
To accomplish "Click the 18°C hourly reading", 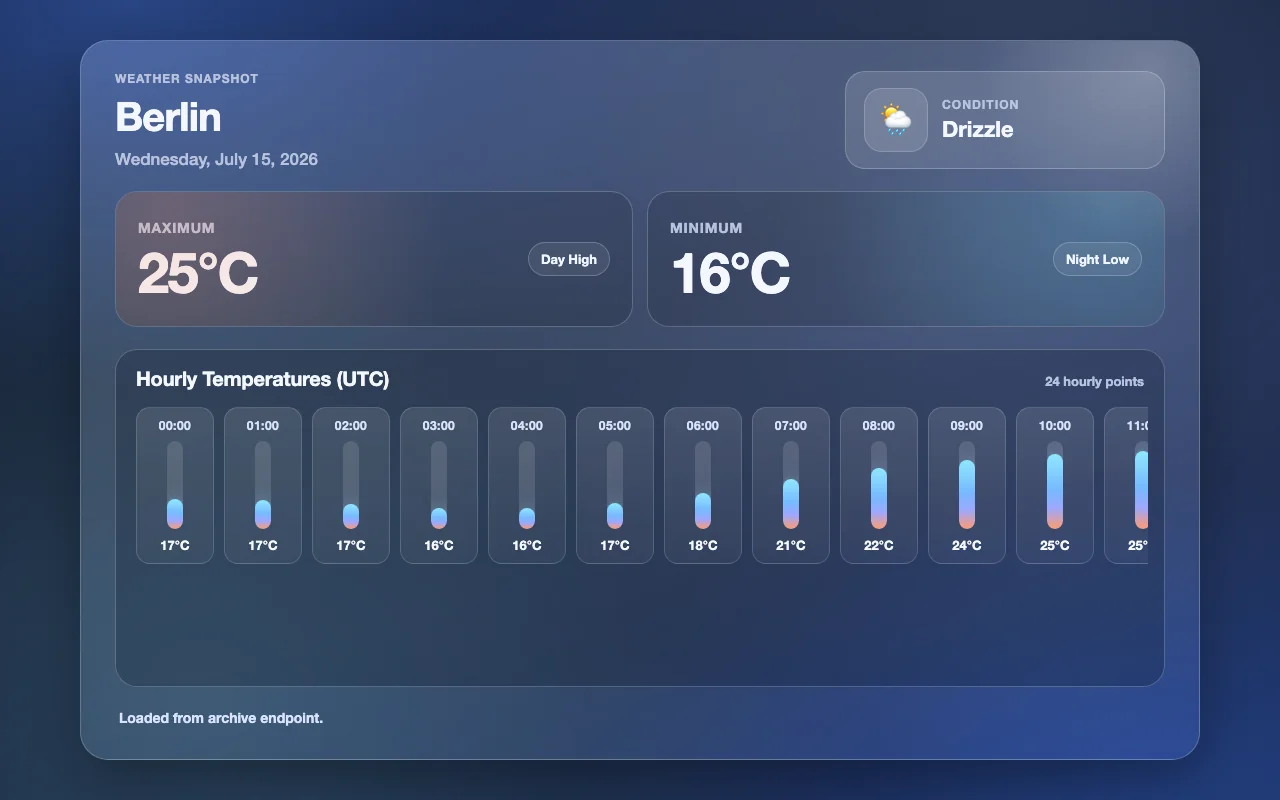I will pyautogui.click(x=703, y=546).
